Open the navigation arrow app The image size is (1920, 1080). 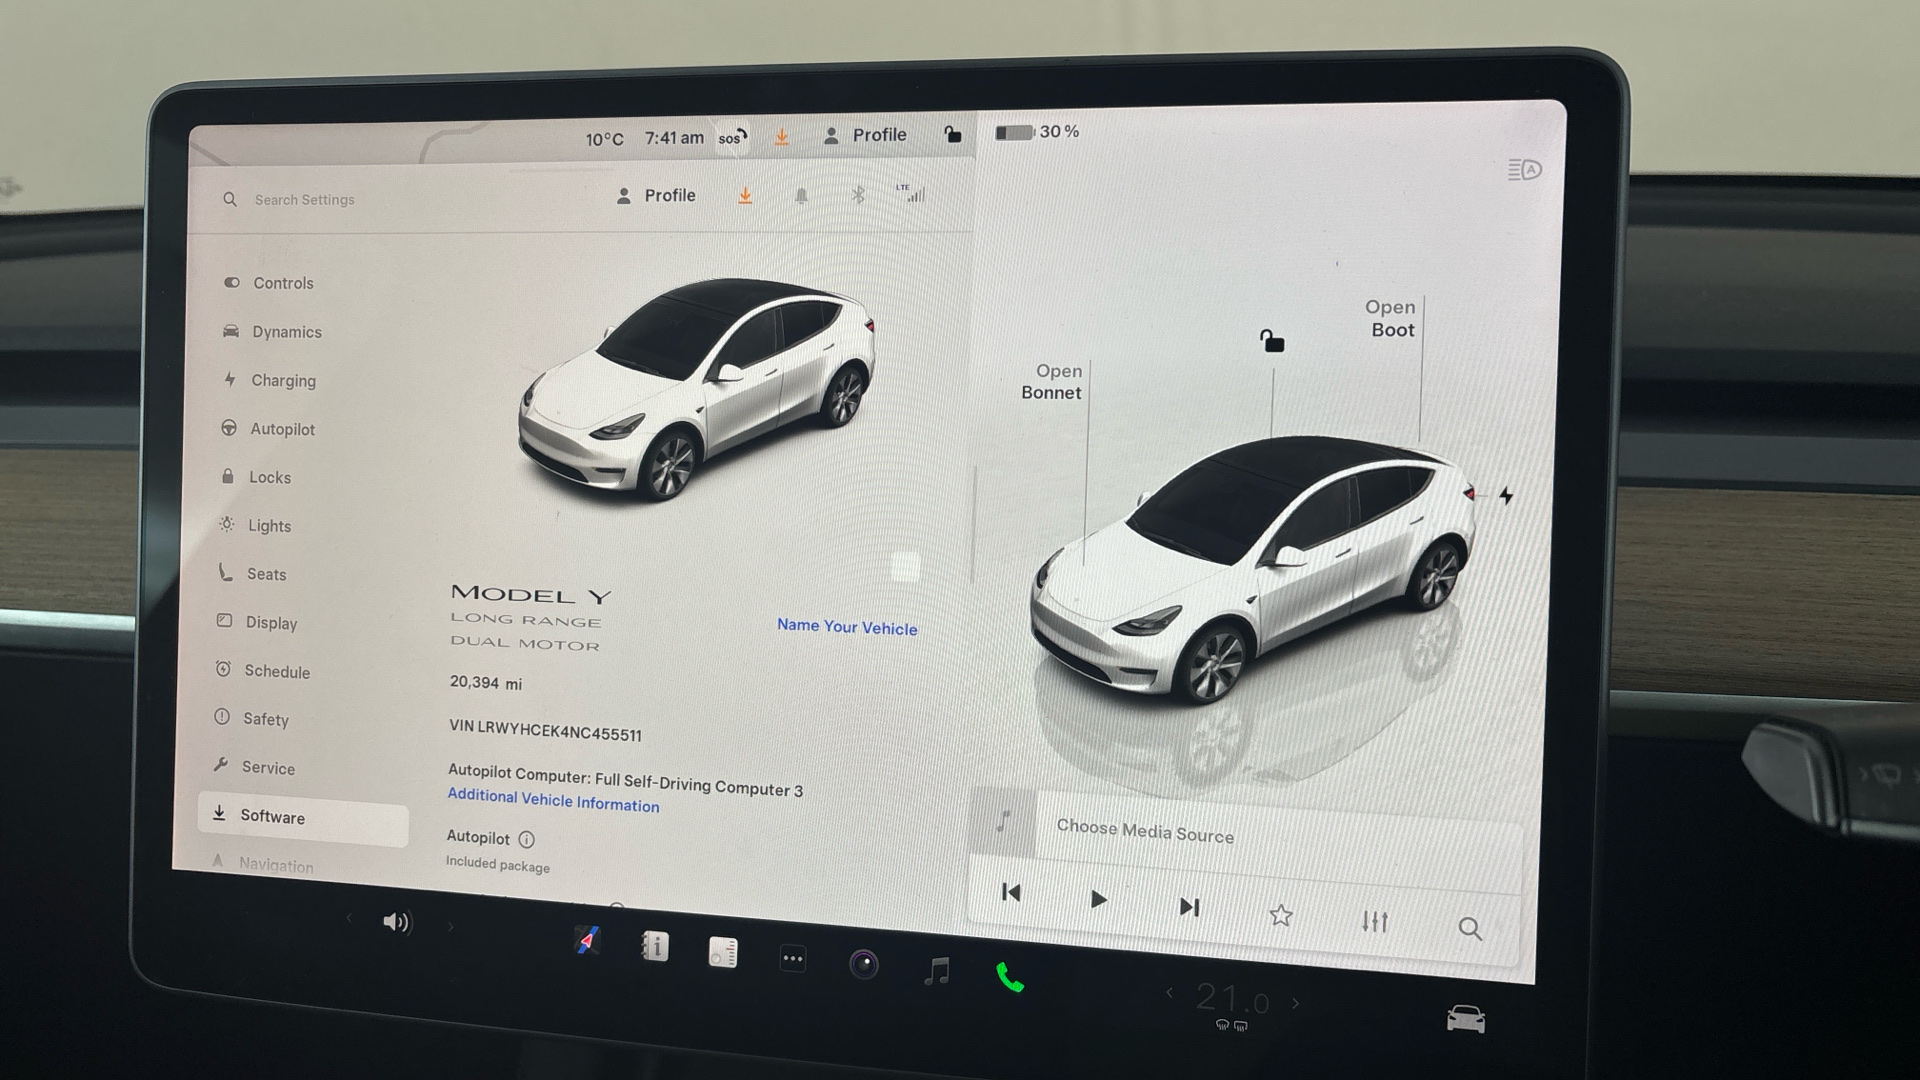(588, 940)
